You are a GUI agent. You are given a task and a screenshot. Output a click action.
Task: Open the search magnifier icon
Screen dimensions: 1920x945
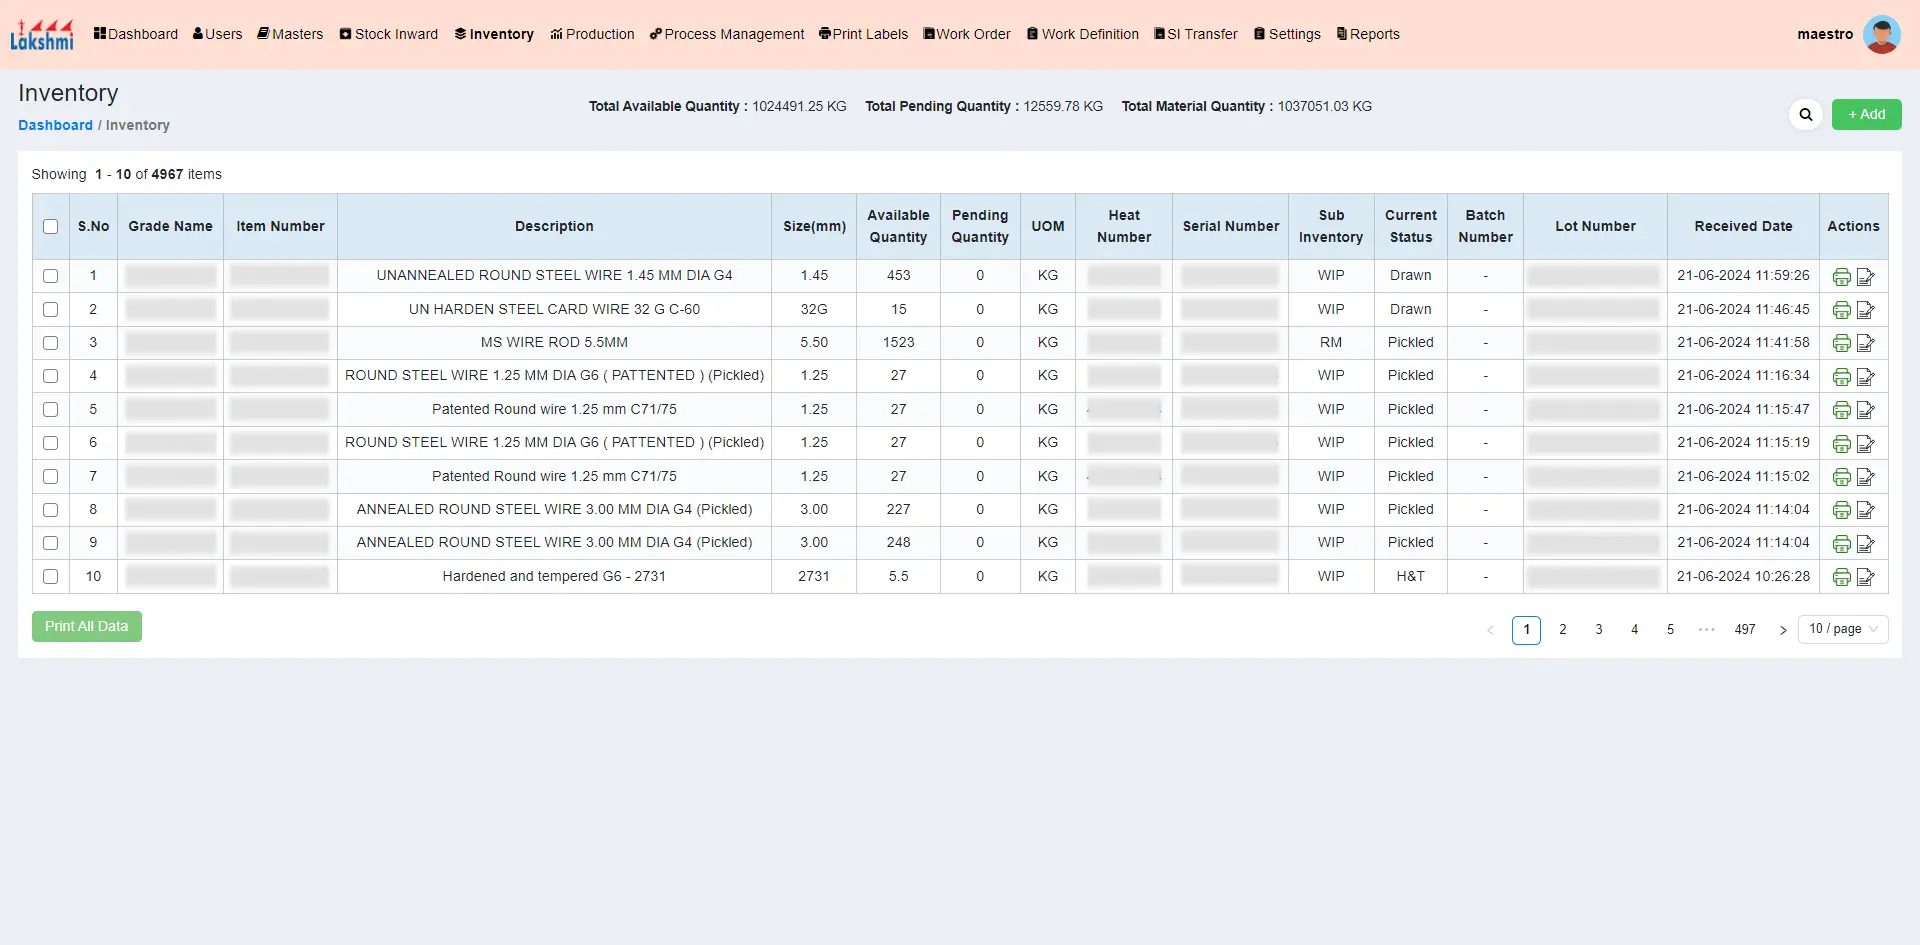[x=1806, y=114]
